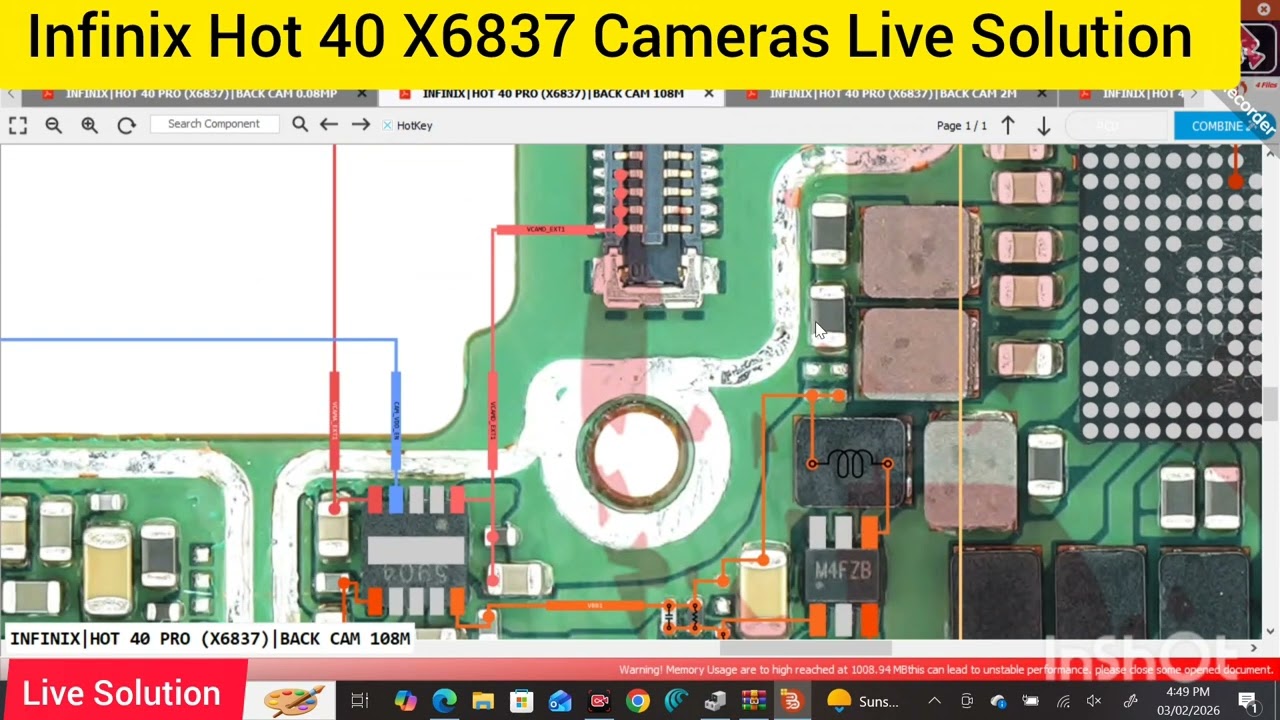The width and height of the screenshot is (1280, 720).
Task: Click the M4FZB component on the board
Action: [843, 574]
